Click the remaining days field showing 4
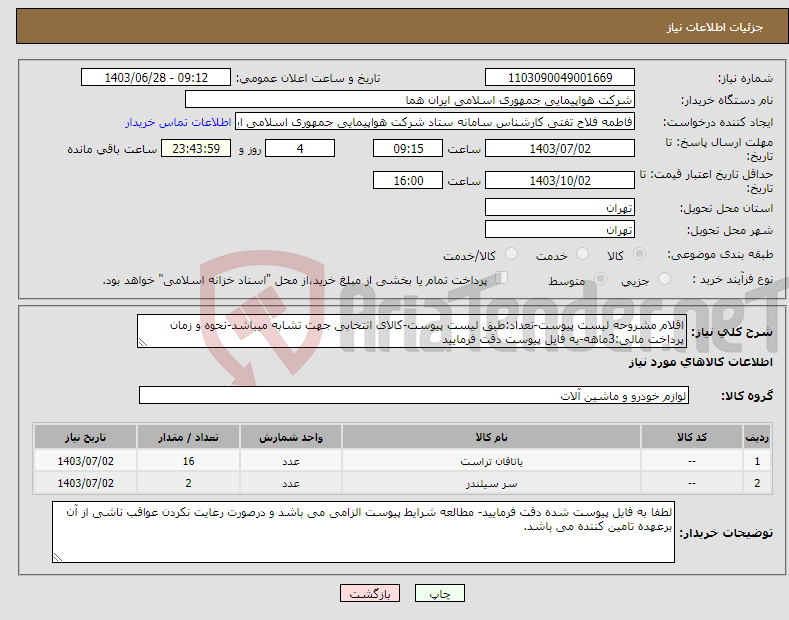Image resolution: width=789 pixels, height=620 pixels. click(x=300, y=148)
